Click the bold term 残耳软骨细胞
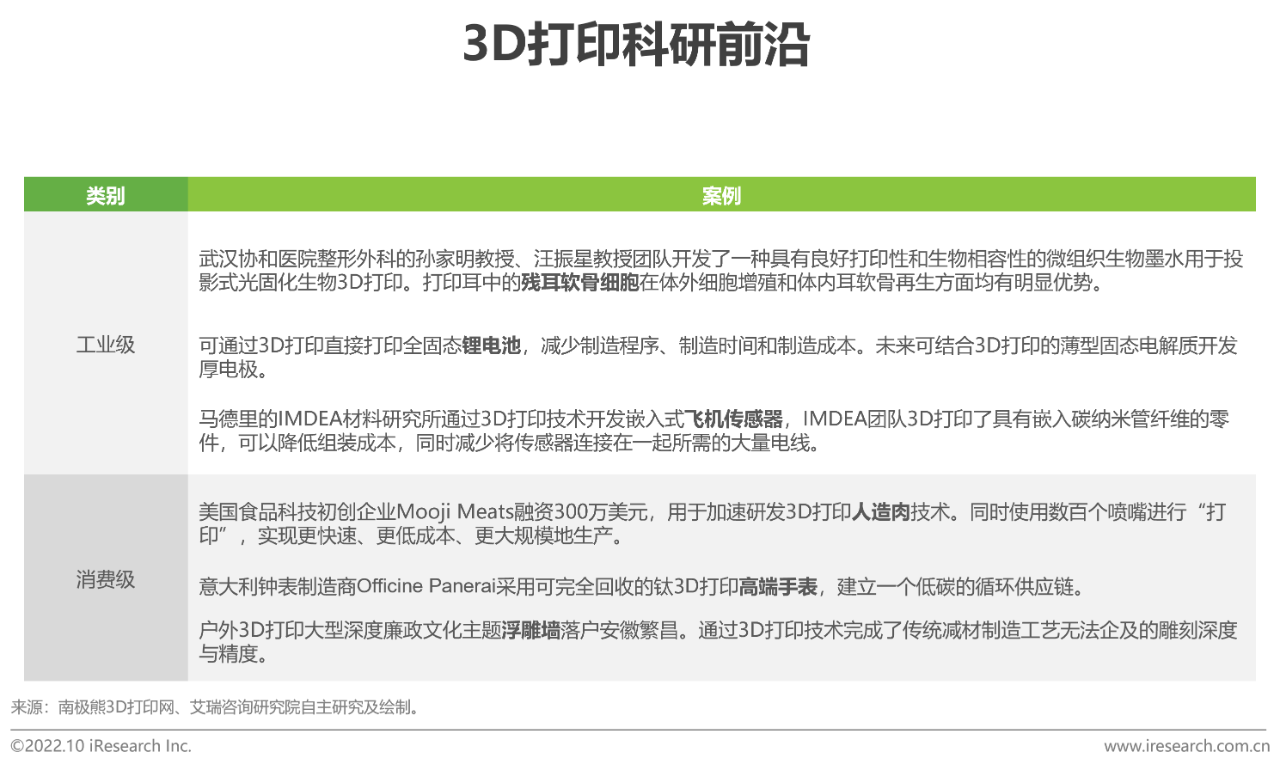This screenshot has height=770, width=1280. (x=579, y=283)
